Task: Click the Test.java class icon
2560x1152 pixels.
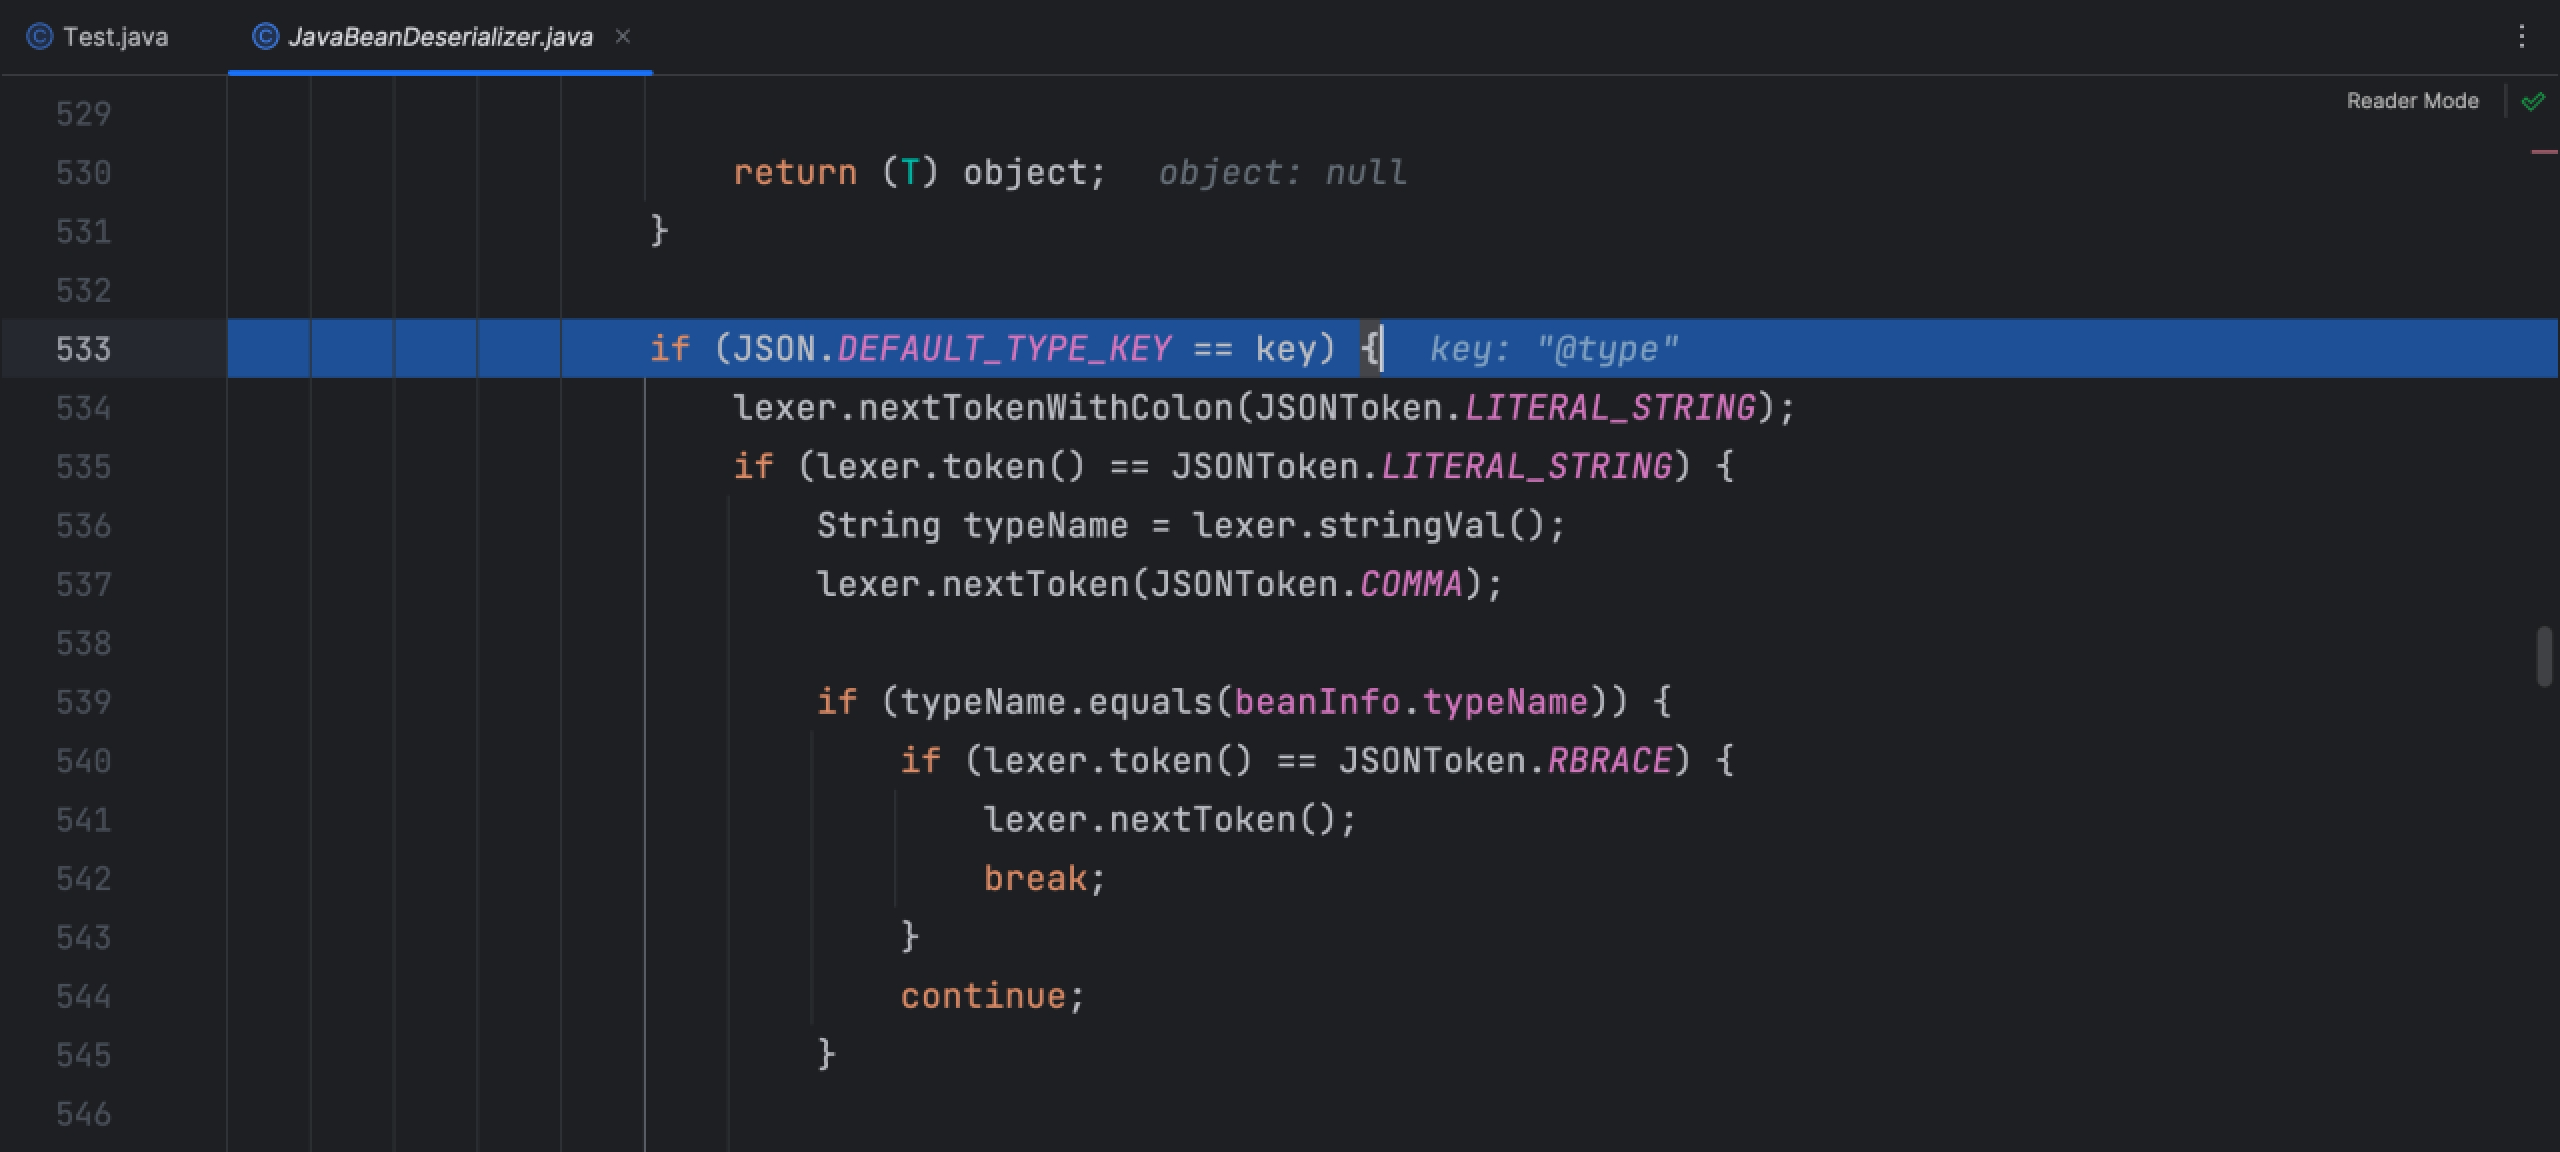Action: pyautogui.click(x=39, y=37)
